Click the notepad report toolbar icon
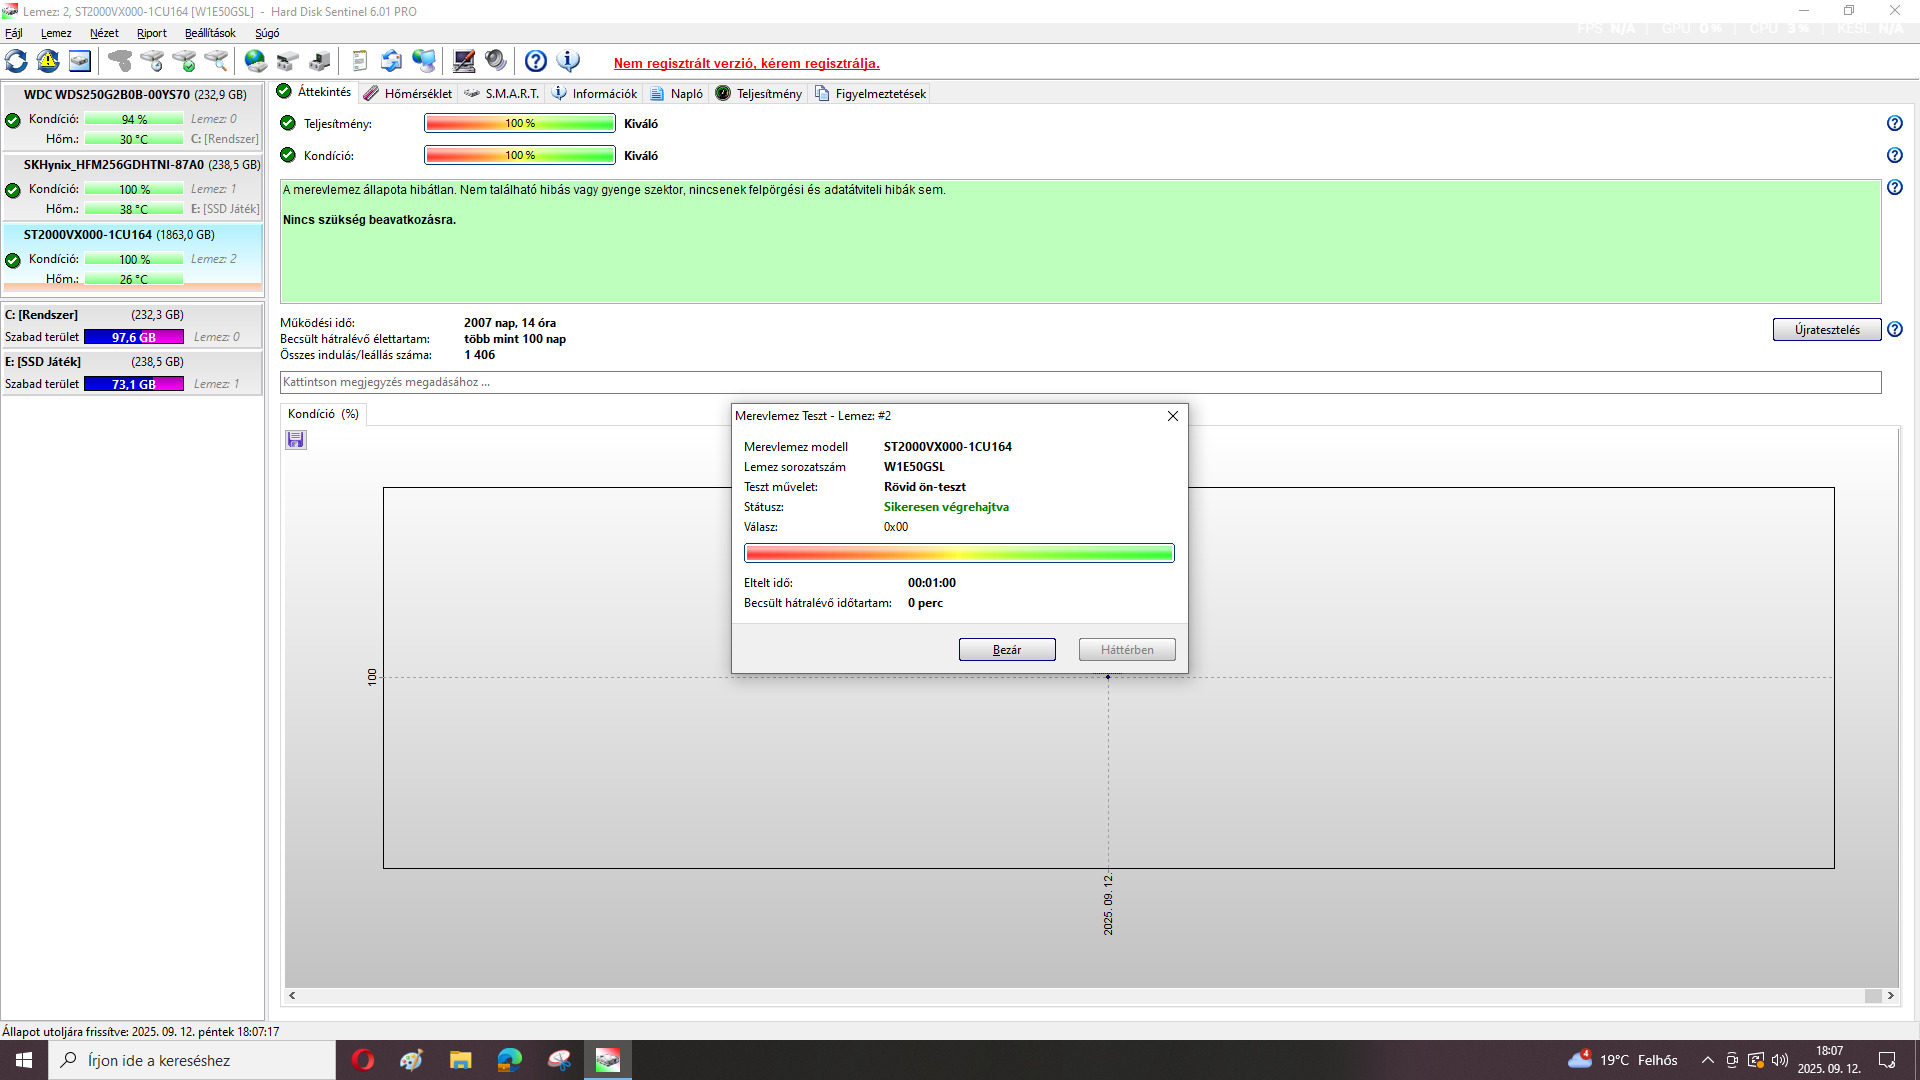 [360, 61]
